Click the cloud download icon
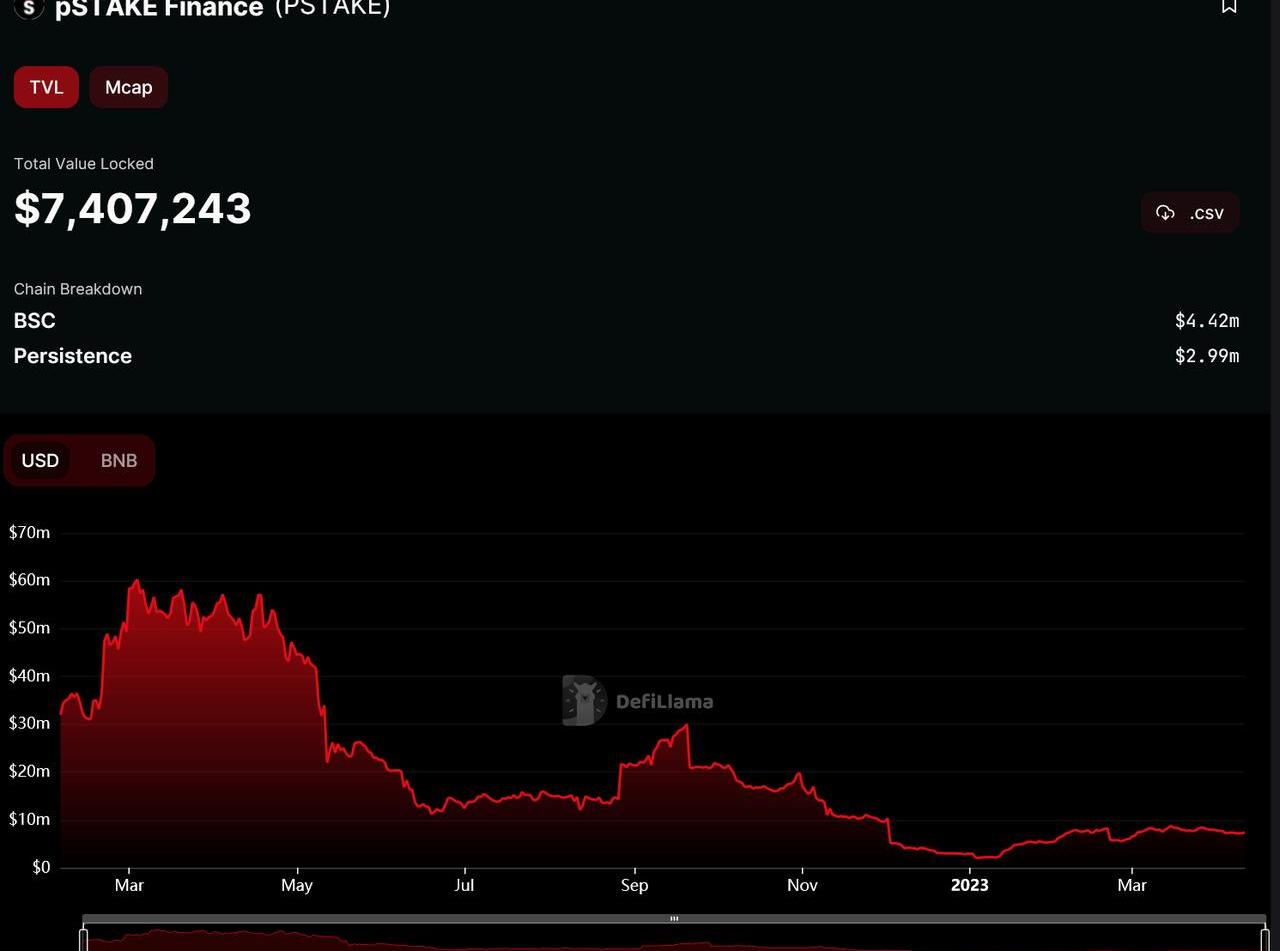This screenshot has width=1280, height=951. pos(1165,212)
